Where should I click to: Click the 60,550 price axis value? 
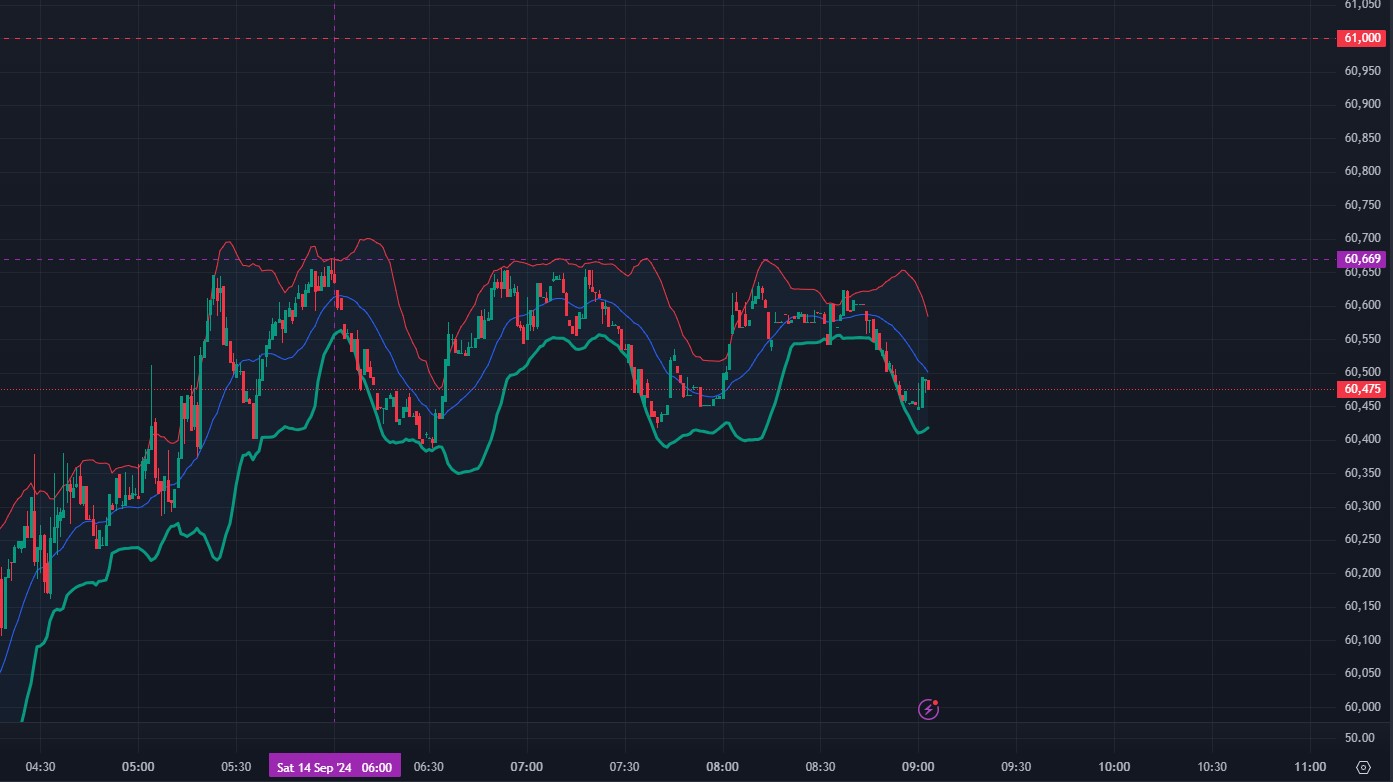1362,339
